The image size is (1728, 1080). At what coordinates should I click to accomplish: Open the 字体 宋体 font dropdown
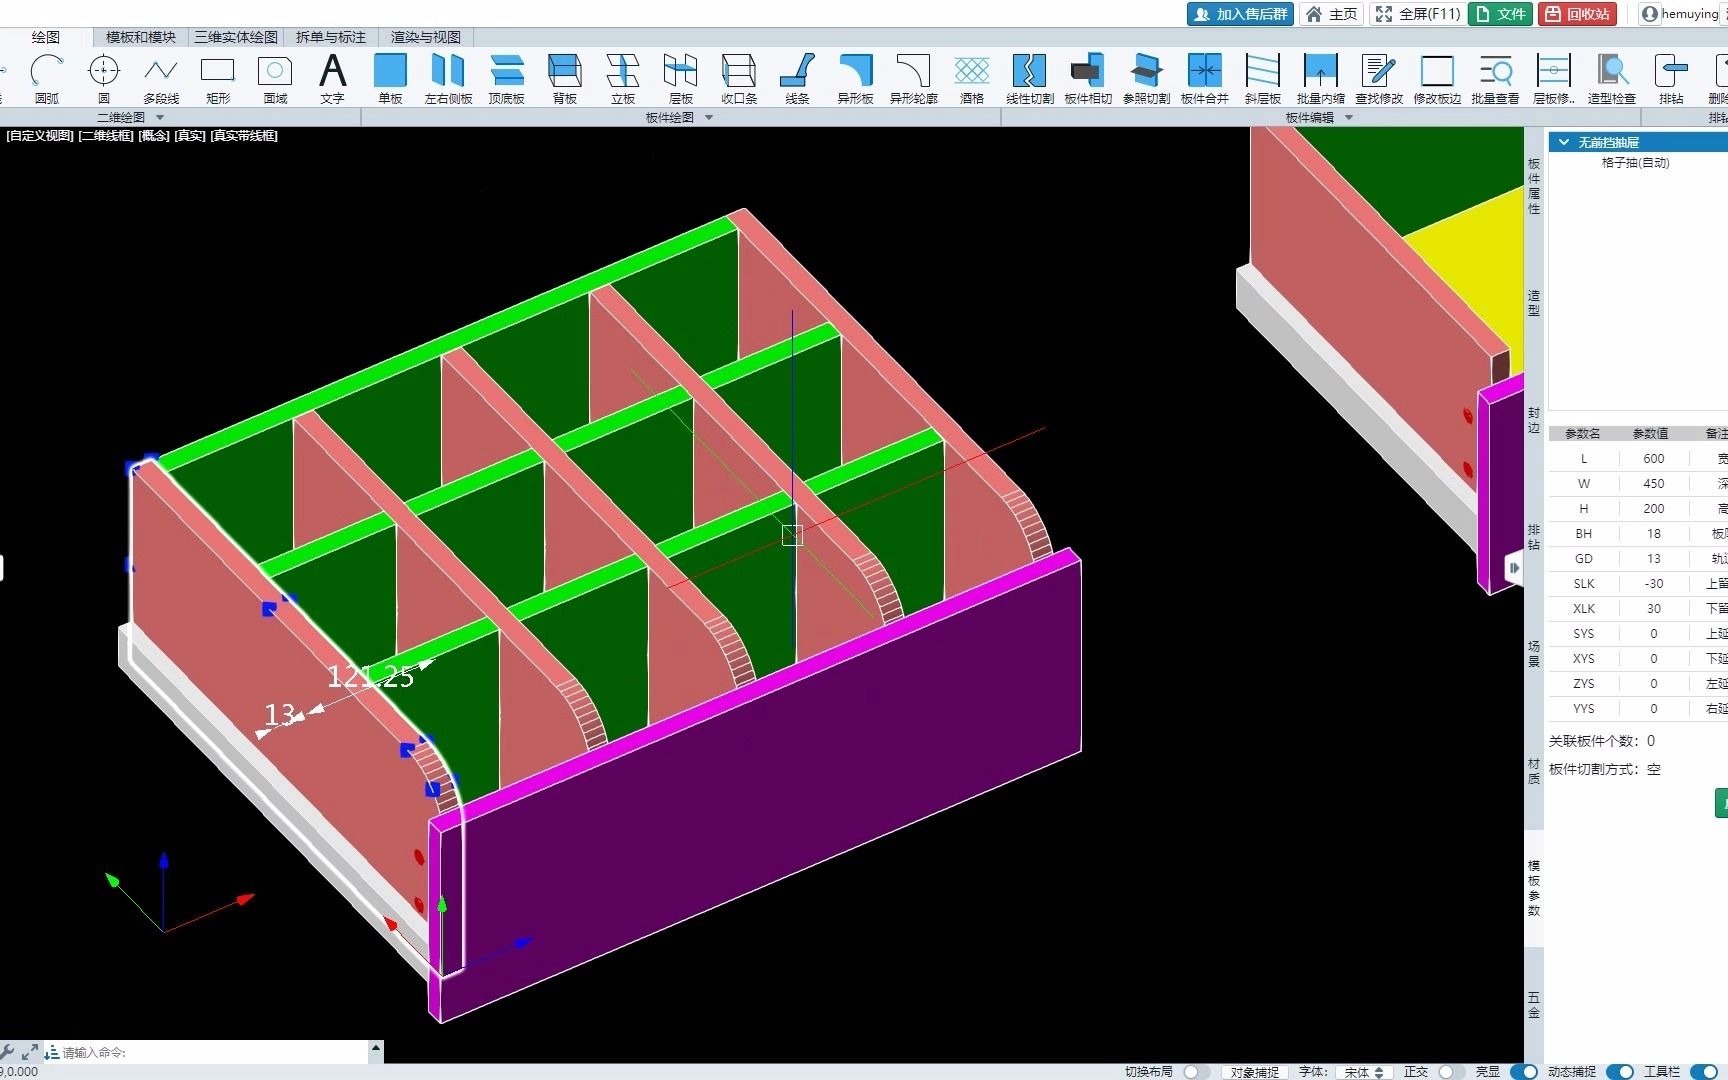[1364, 1071]
